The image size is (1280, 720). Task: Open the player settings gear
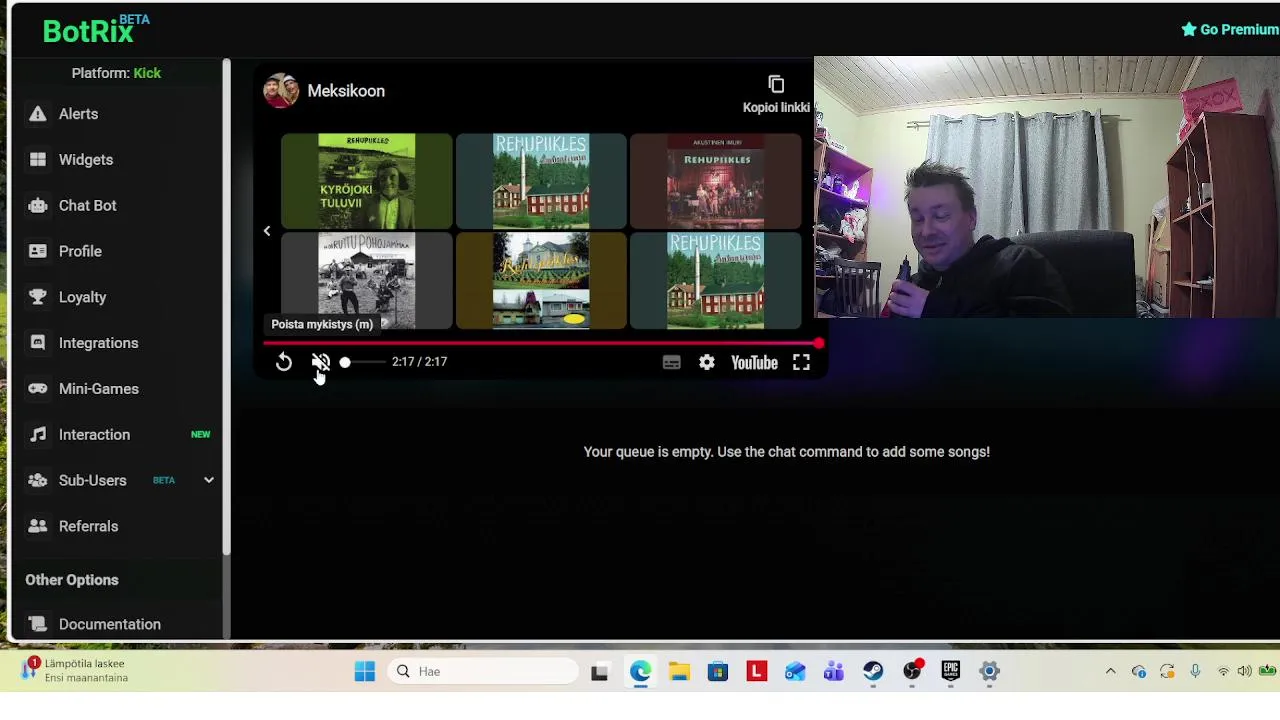point(707,364)
